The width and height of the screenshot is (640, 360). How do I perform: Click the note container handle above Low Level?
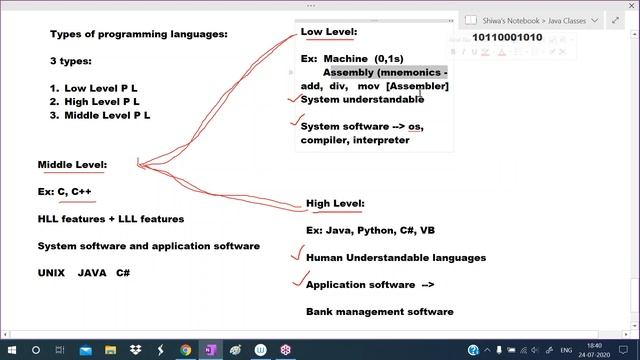coord(374,20)
